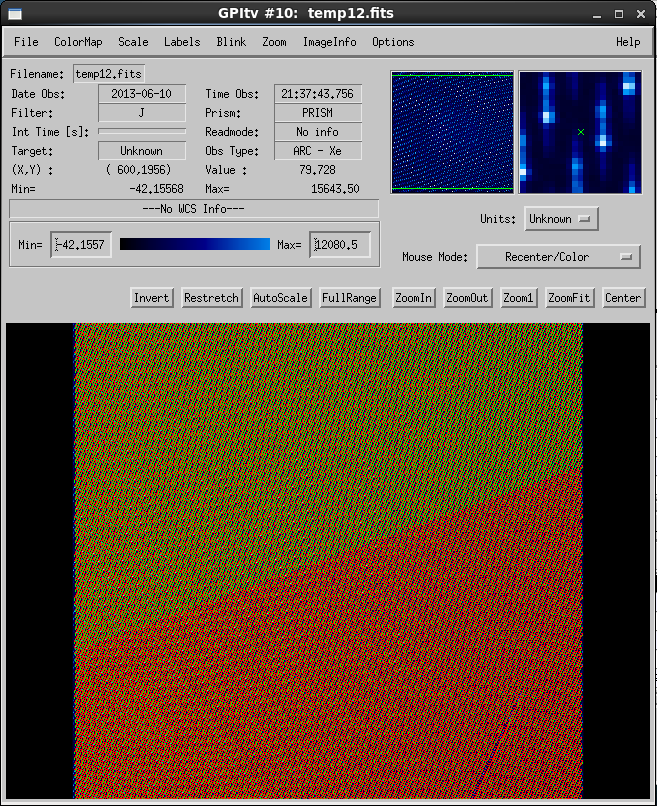This screenshot has height=807, width=657.
Task: Click the overview pan thumbnail image
Action: pos(452,131)
